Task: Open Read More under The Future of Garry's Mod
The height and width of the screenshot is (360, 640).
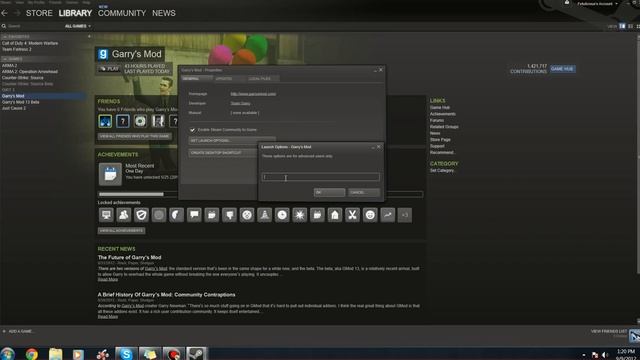Action: click(x=108, y=280)
